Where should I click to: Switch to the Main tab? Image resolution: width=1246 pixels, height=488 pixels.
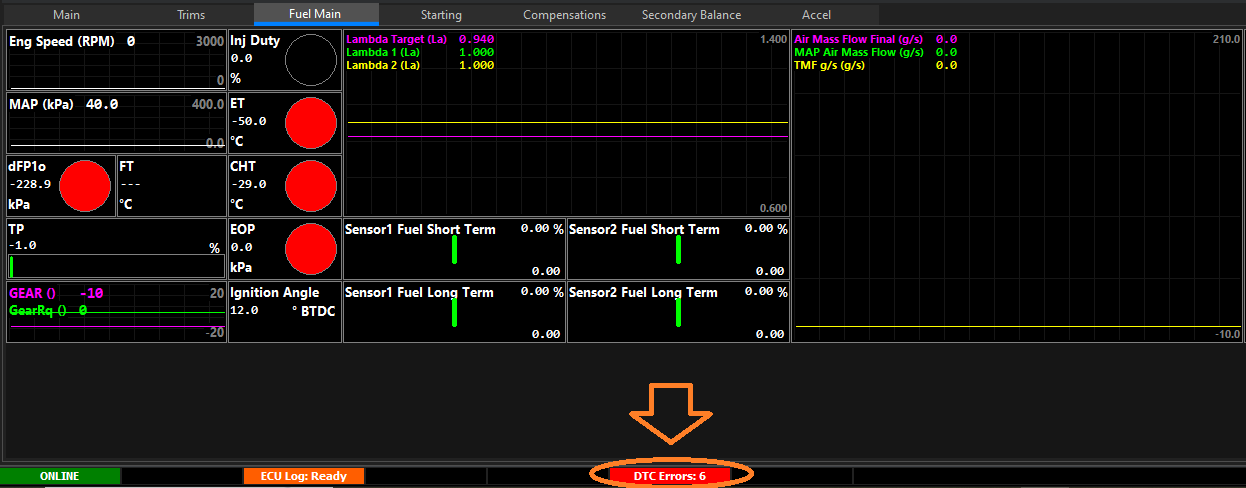66,15
